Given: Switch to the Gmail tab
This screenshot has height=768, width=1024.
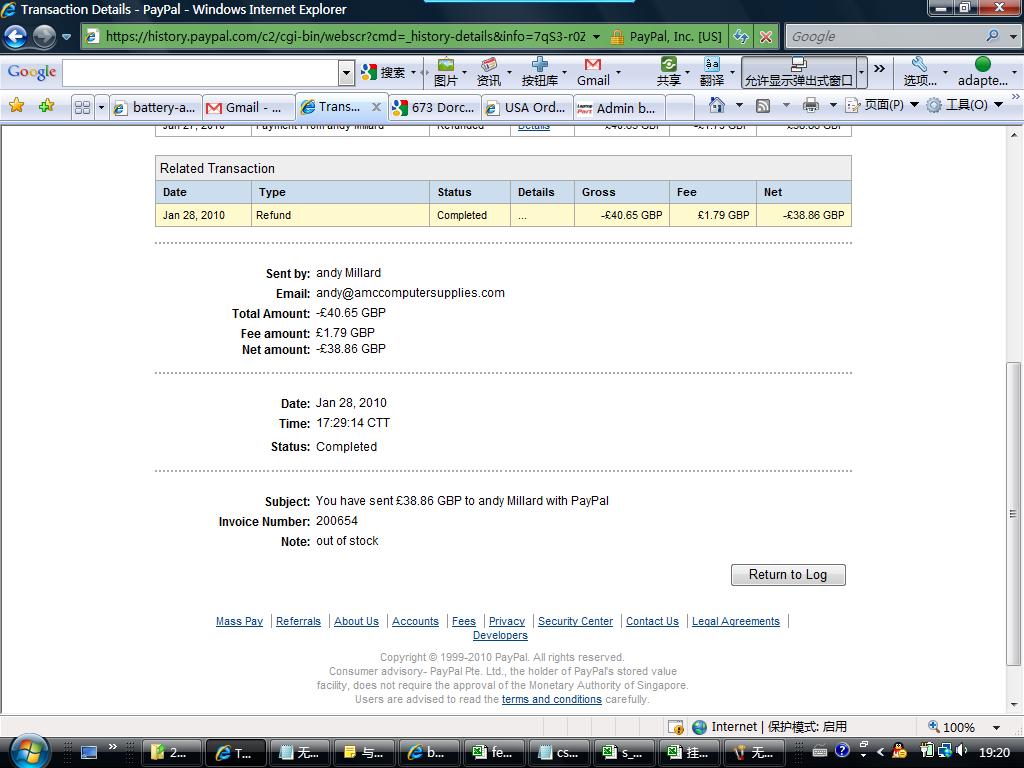Looking at the screenshot, I should click(x=249, y=108).
